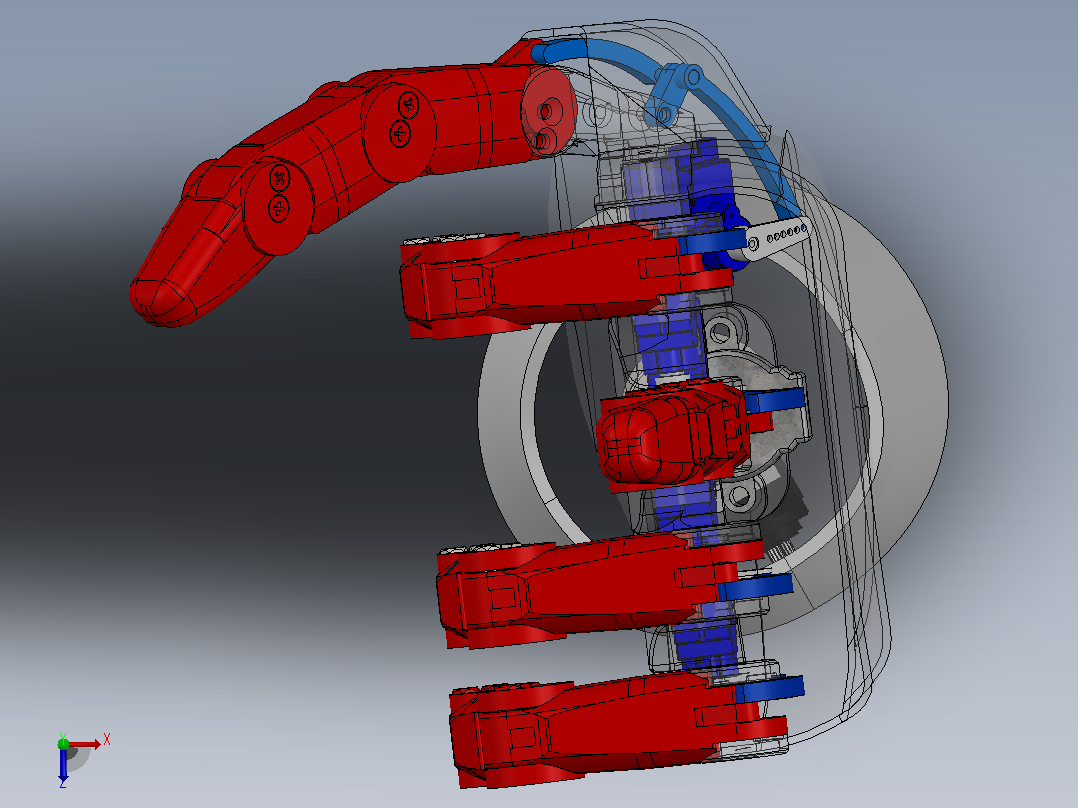Screen dimensions: 1078x808
Task: Click the blue Z axis arrow of the triad
Action: (x=63, y=764)
